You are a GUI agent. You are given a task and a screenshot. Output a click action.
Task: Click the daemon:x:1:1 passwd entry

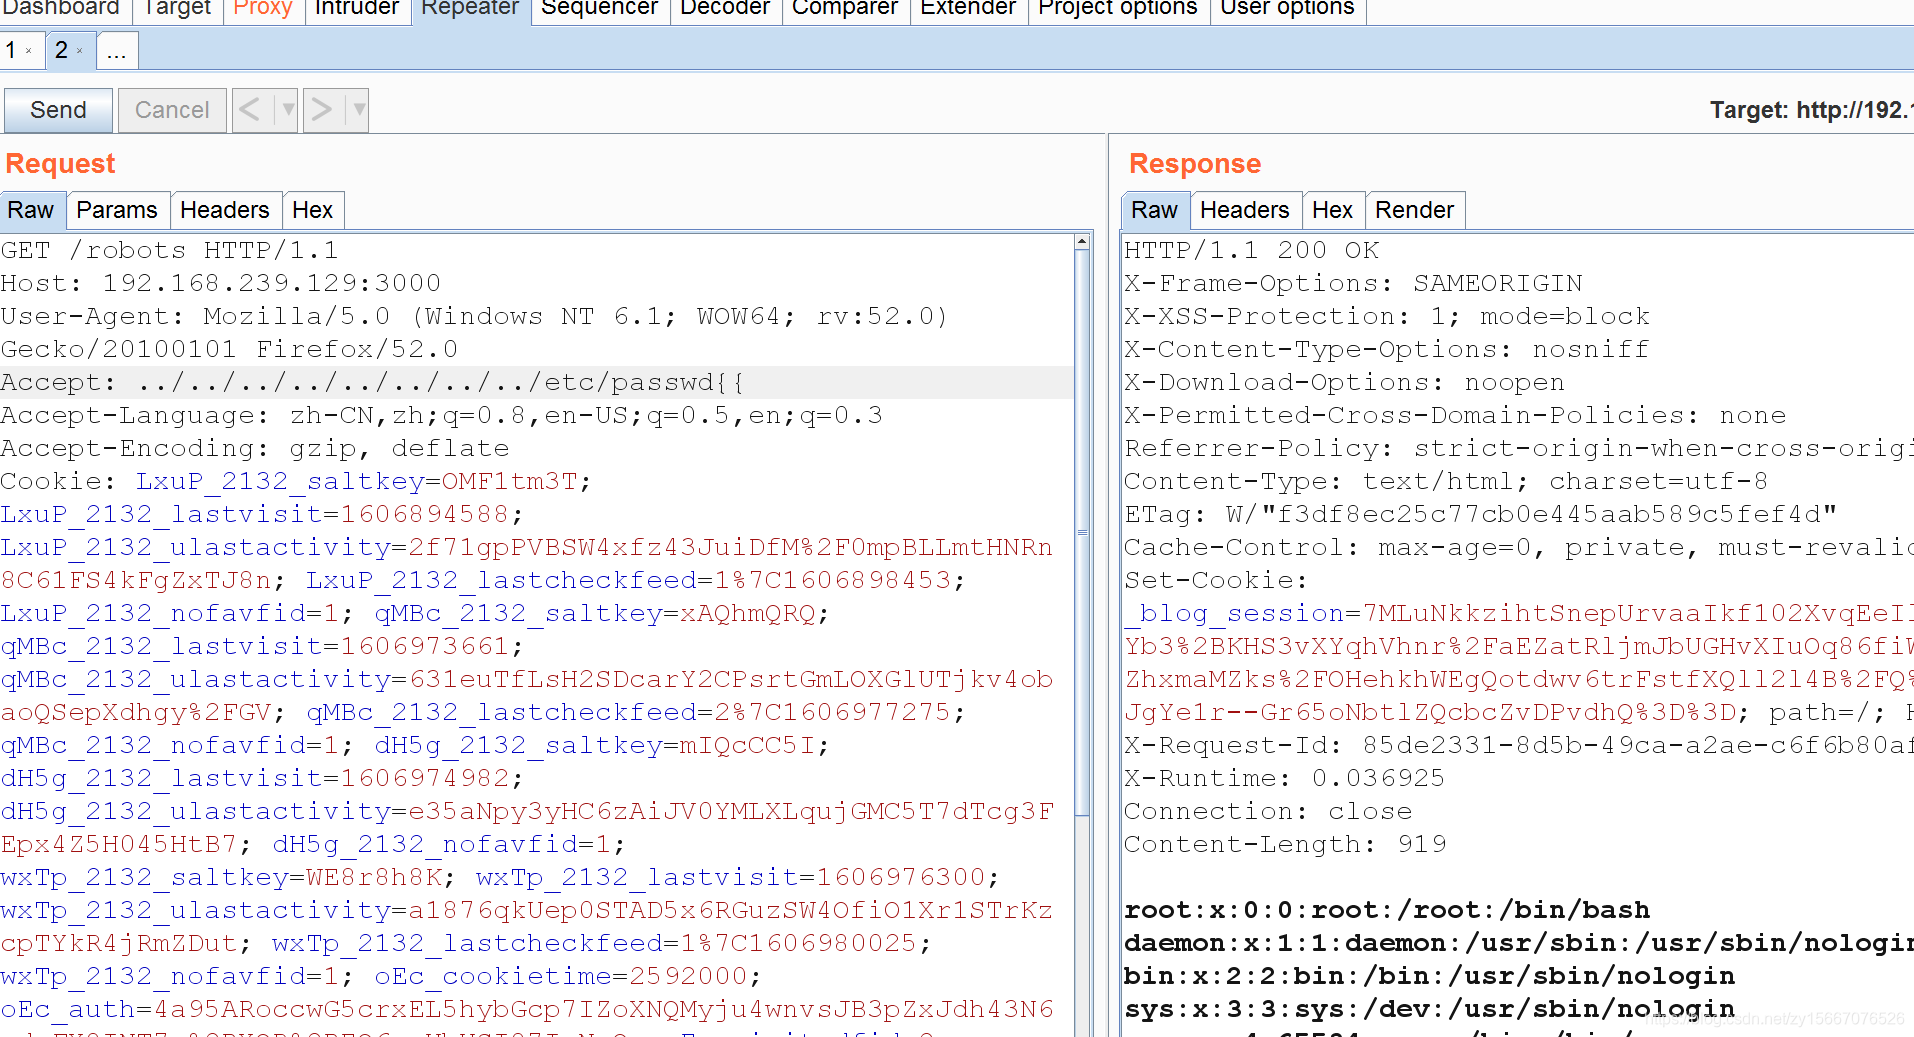[x=1519, y=943]
